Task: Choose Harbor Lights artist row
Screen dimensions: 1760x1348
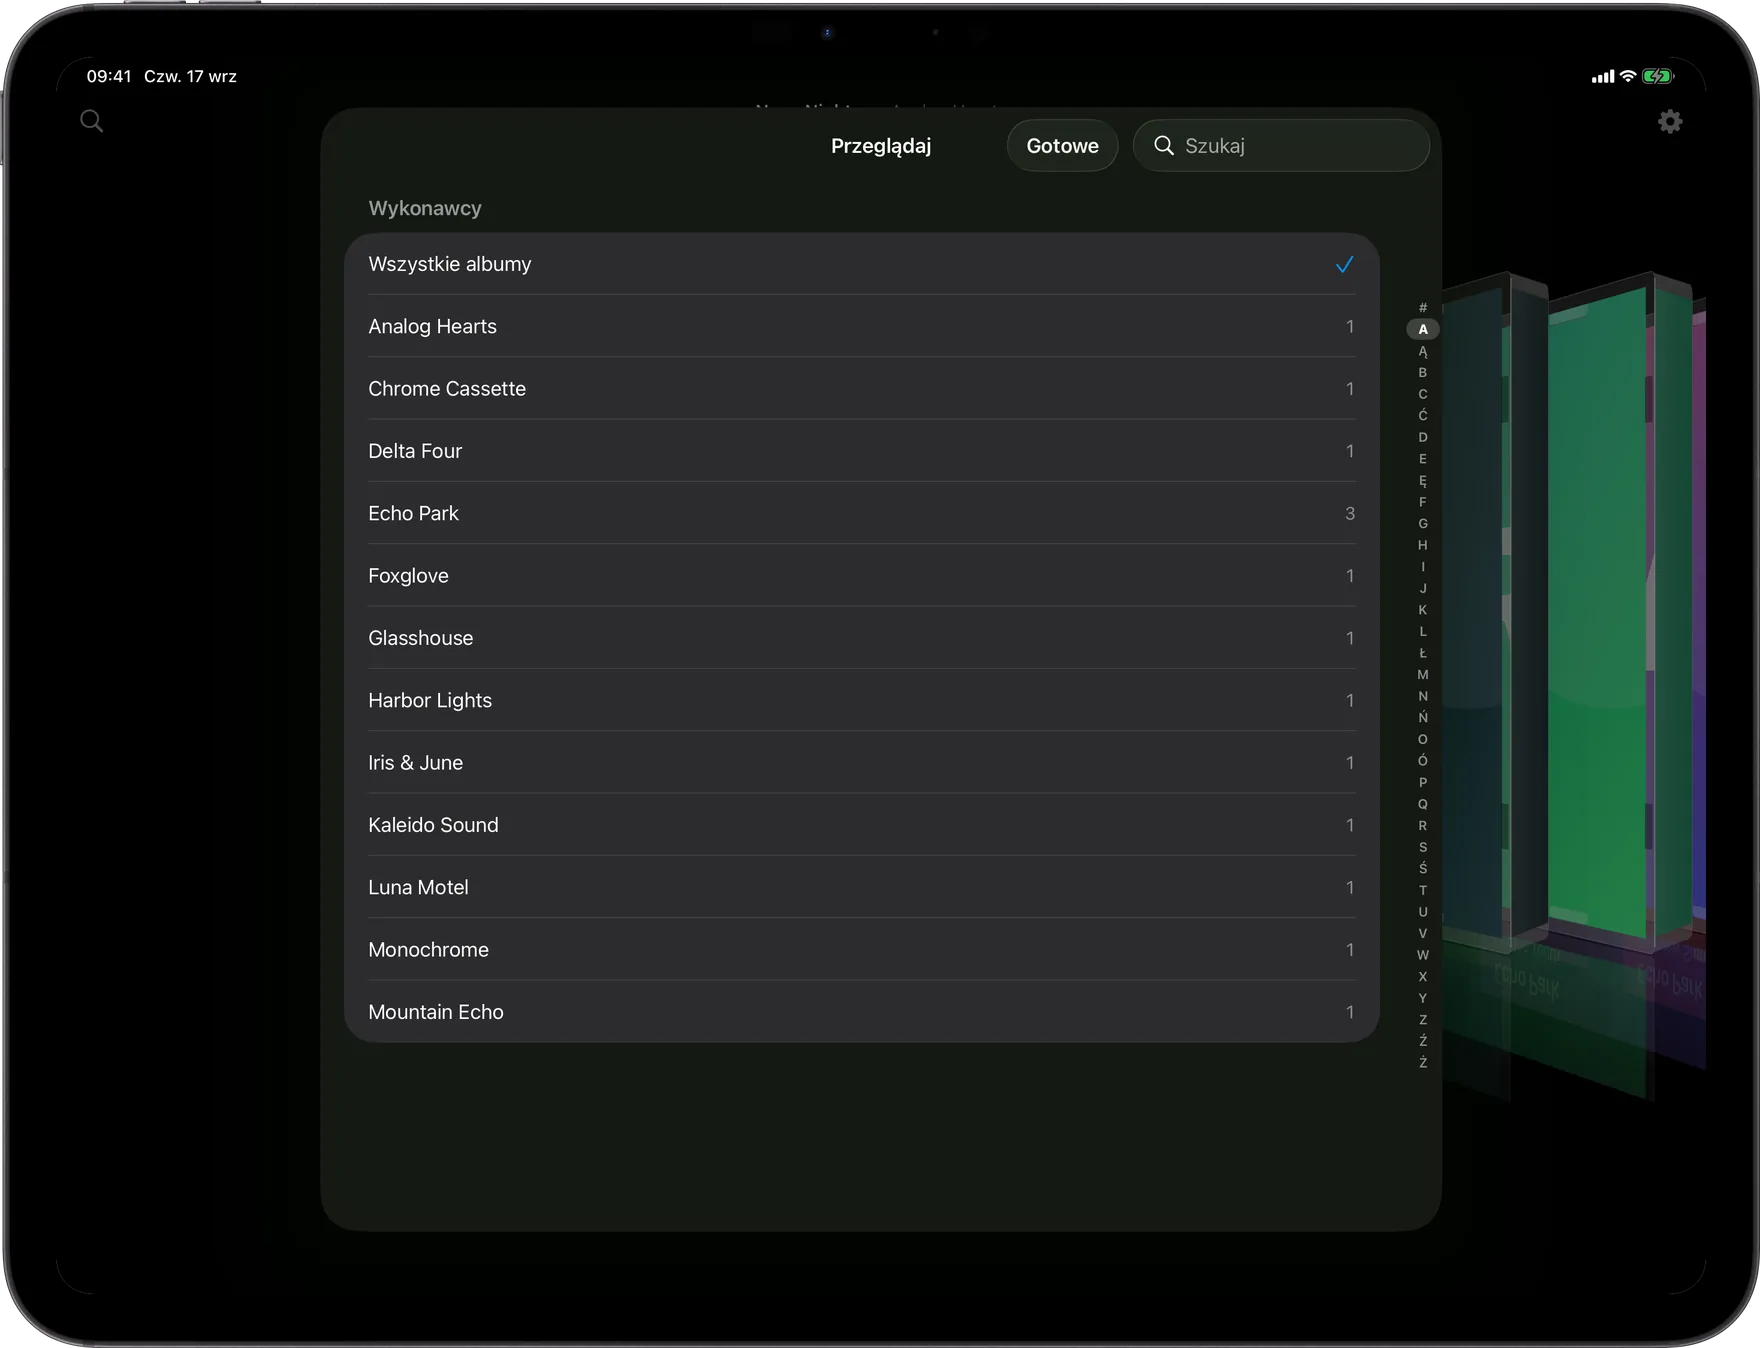Action: (x=862, y=700)
